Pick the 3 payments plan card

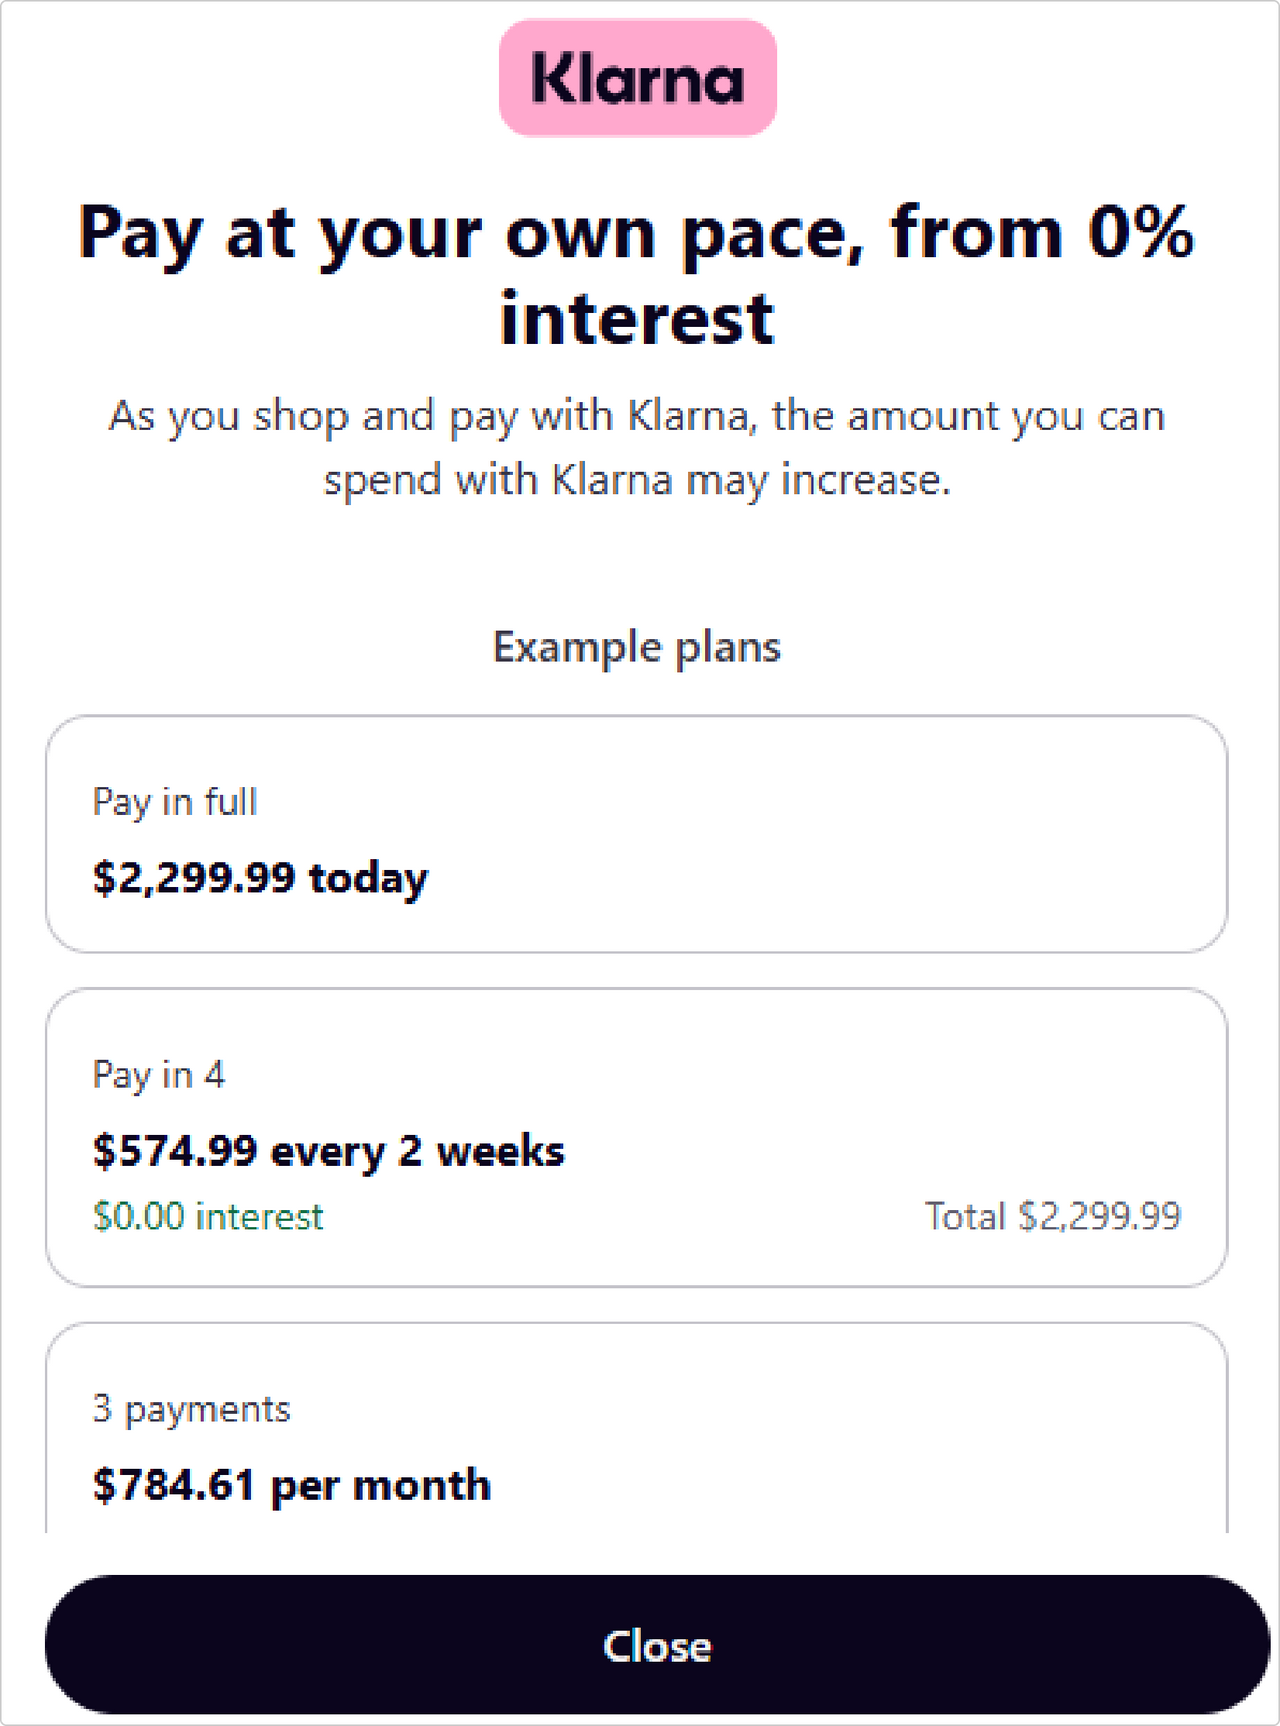pyautogui.click(x=800, y=1440)
